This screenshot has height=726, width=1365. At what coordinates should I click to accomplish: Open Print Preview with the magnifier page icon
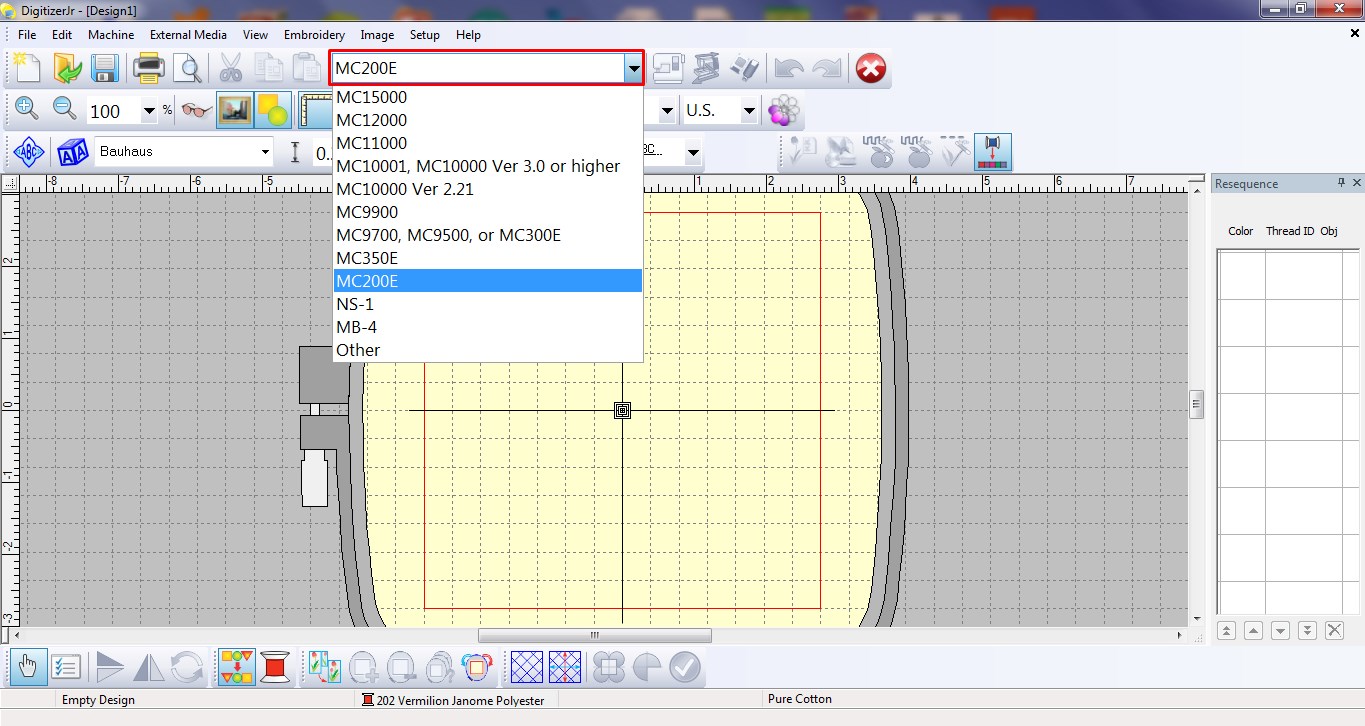tap(187, 68)
